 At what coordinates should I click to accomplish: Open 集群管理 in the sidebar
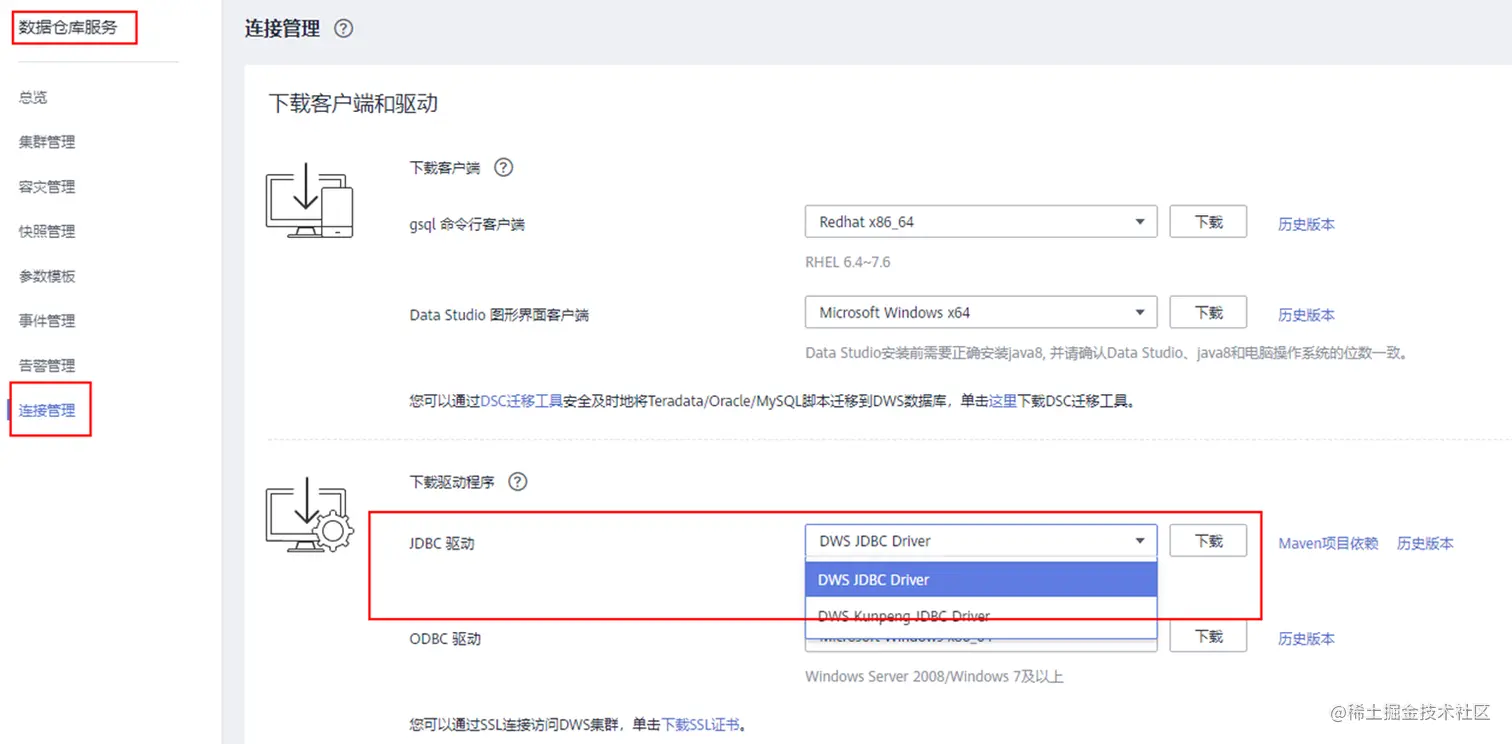(47, 142)
